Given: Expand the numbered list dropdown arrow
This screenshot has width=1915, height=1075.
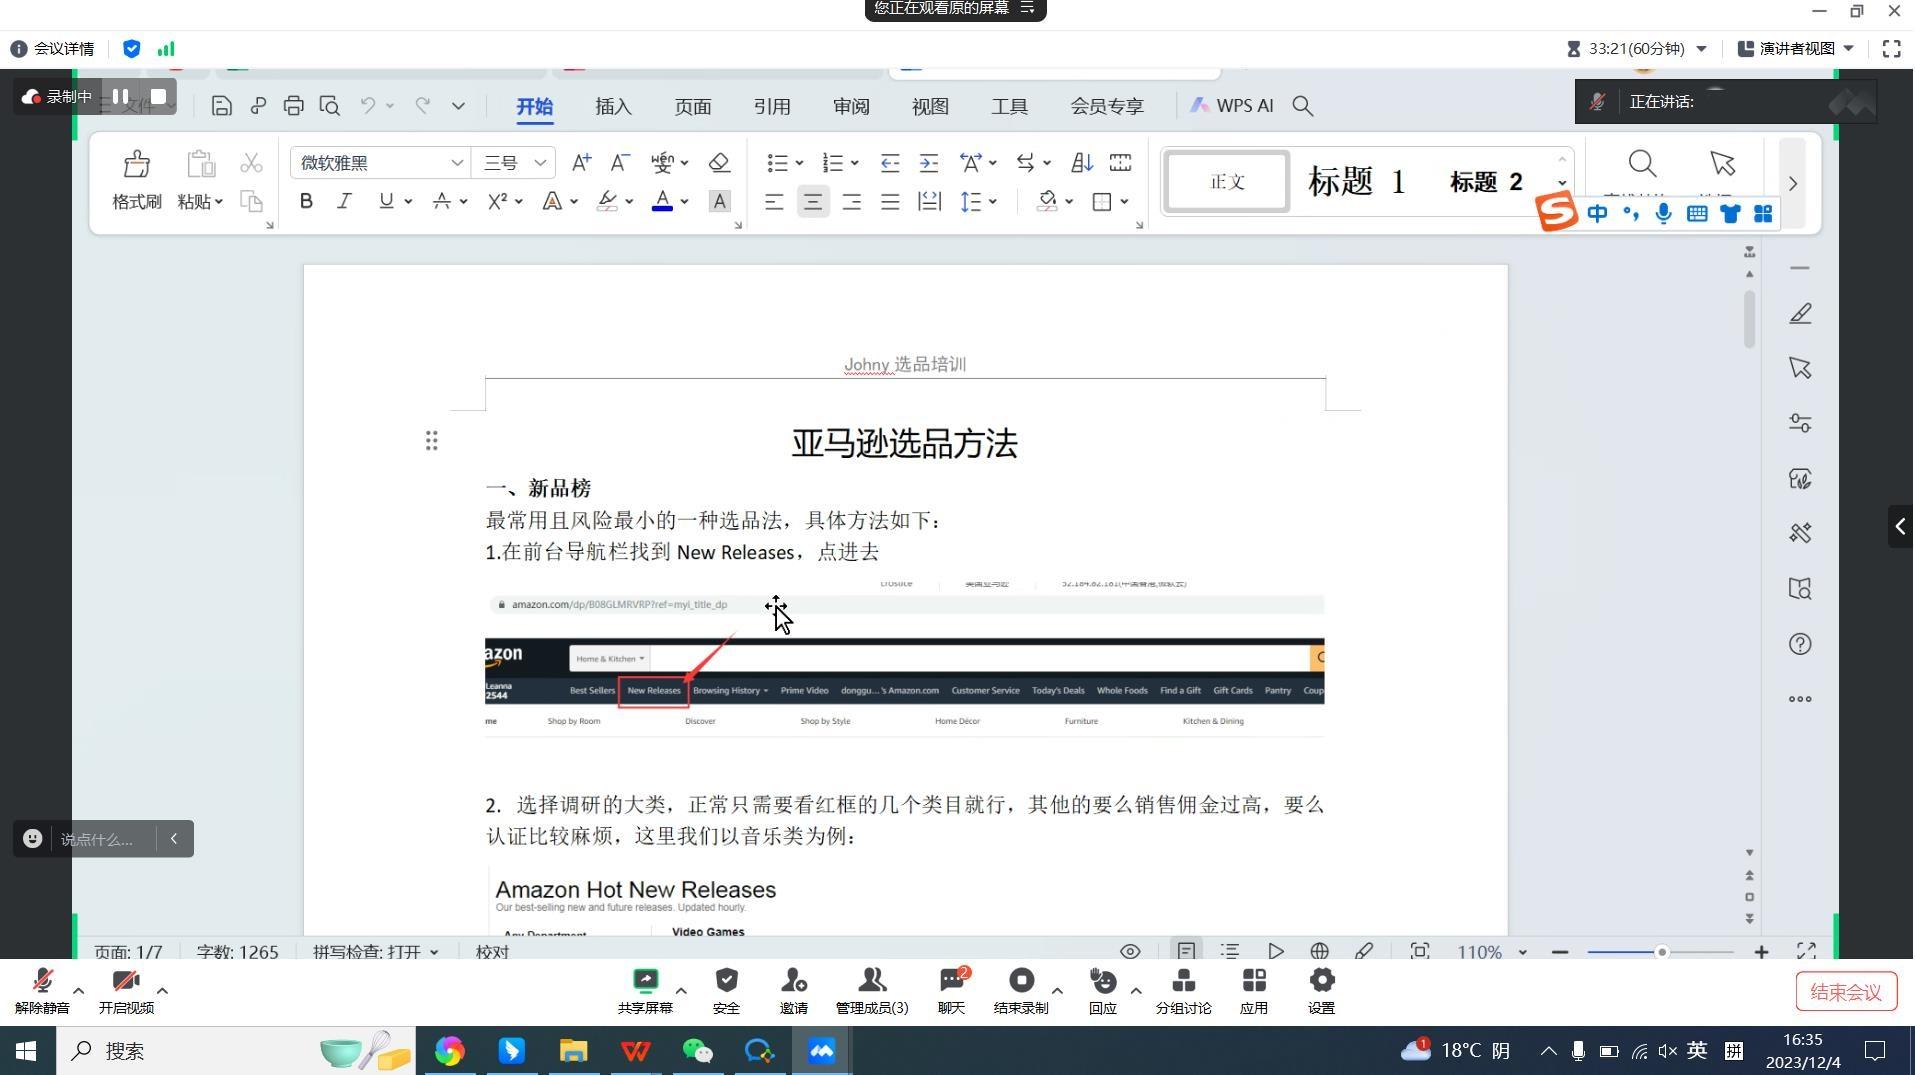Looking at the screenshot, I should click(855, 163).
